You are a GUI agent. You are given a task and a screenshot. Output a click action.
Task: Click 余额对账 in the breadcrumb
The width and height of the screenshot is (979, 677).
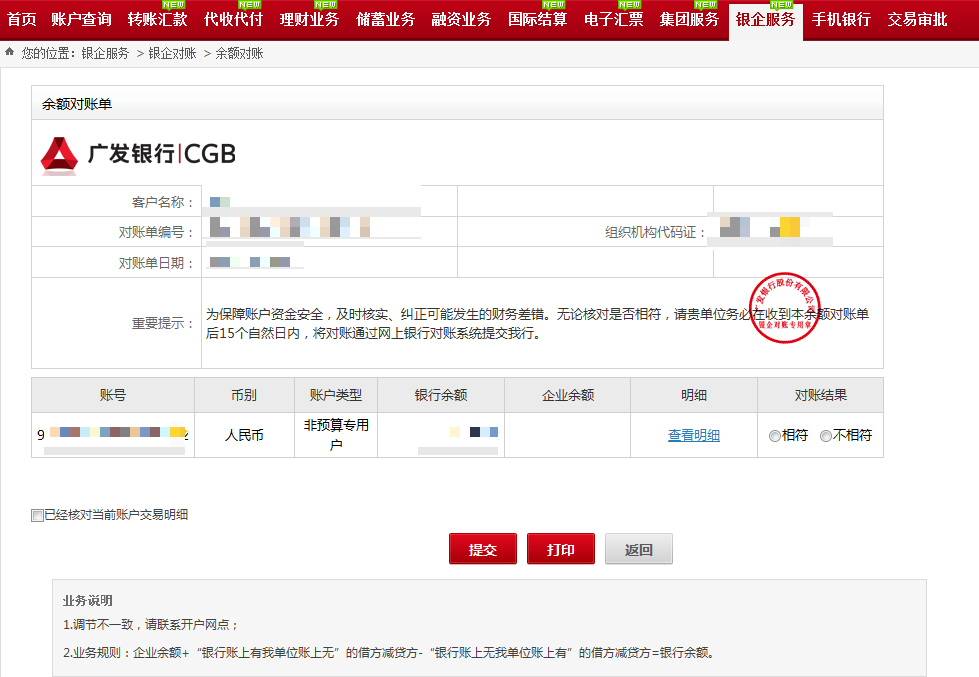click(239, 54)
